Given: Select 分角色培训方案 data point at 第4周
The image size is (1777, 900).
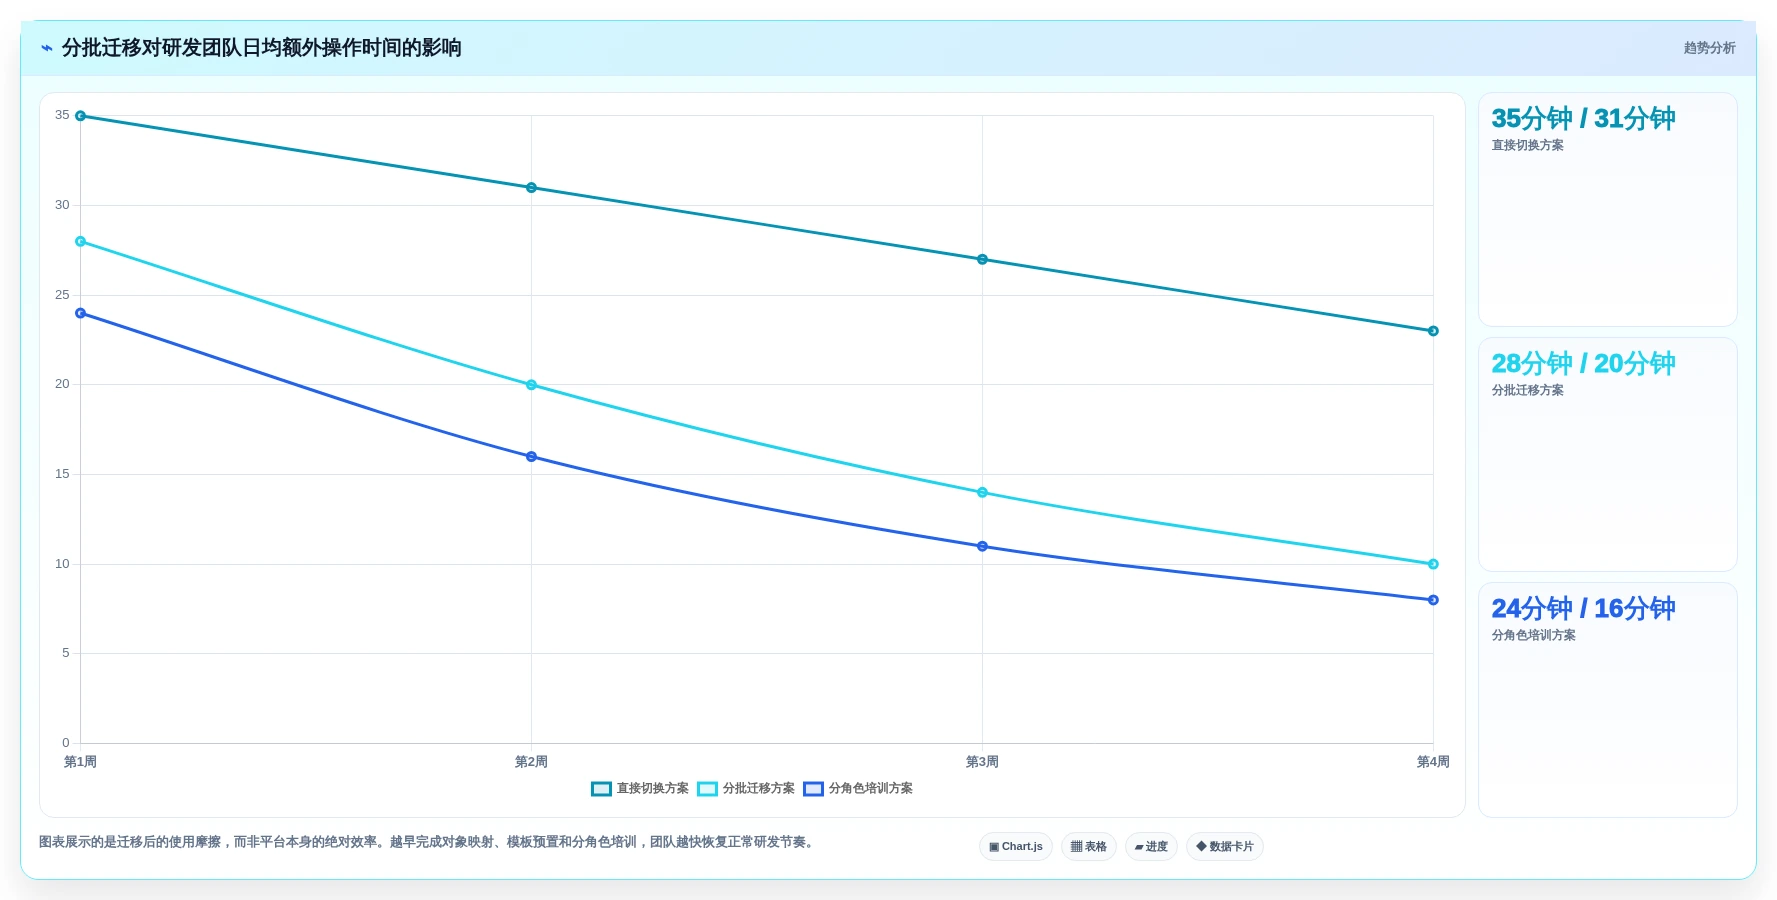Looking at the screenshot, I should click(x=1433, y=600).
